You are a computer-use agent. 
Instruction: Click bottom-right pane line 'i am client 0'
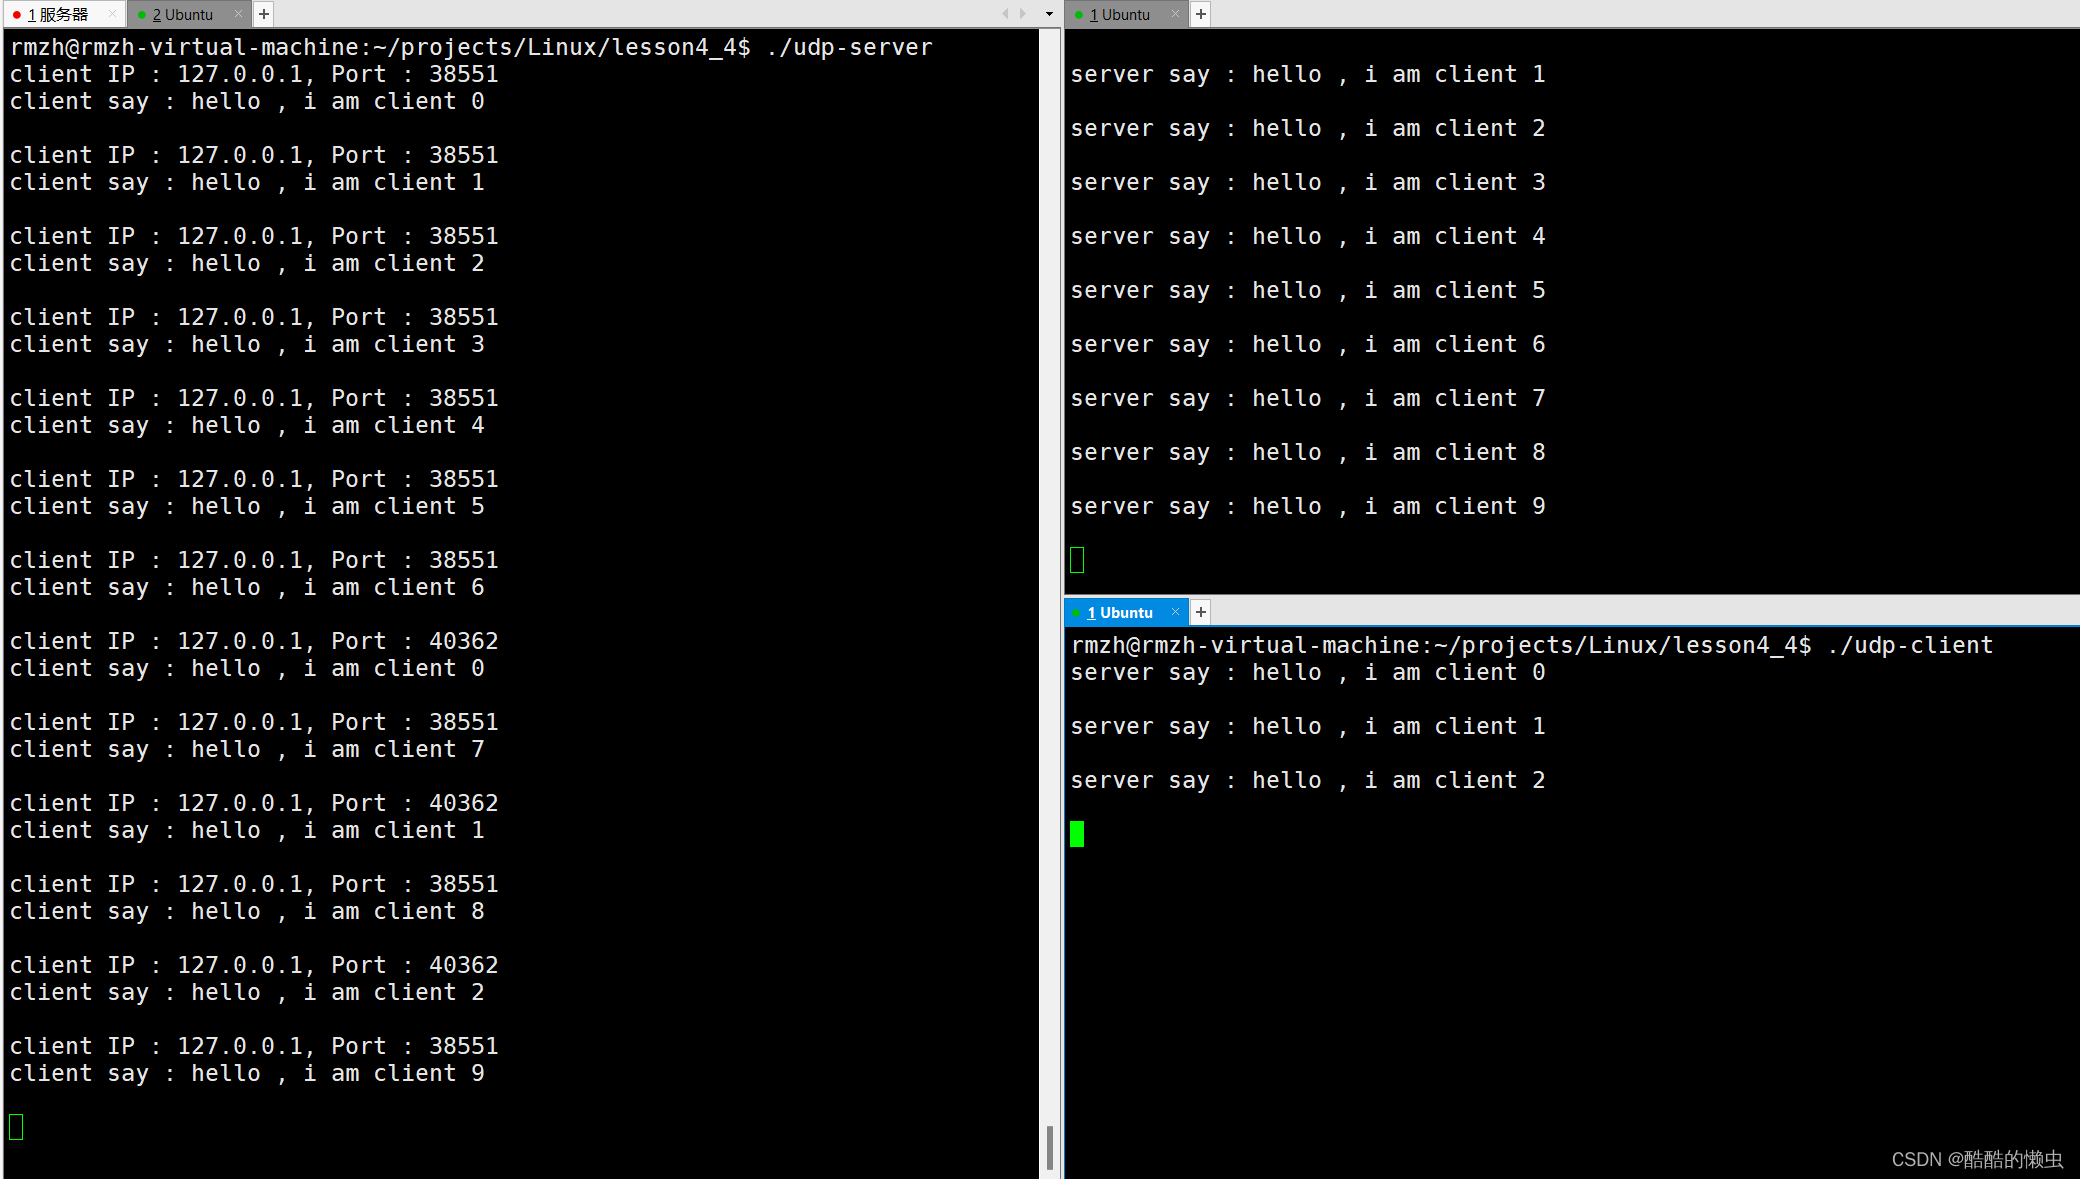point(1308,672)
